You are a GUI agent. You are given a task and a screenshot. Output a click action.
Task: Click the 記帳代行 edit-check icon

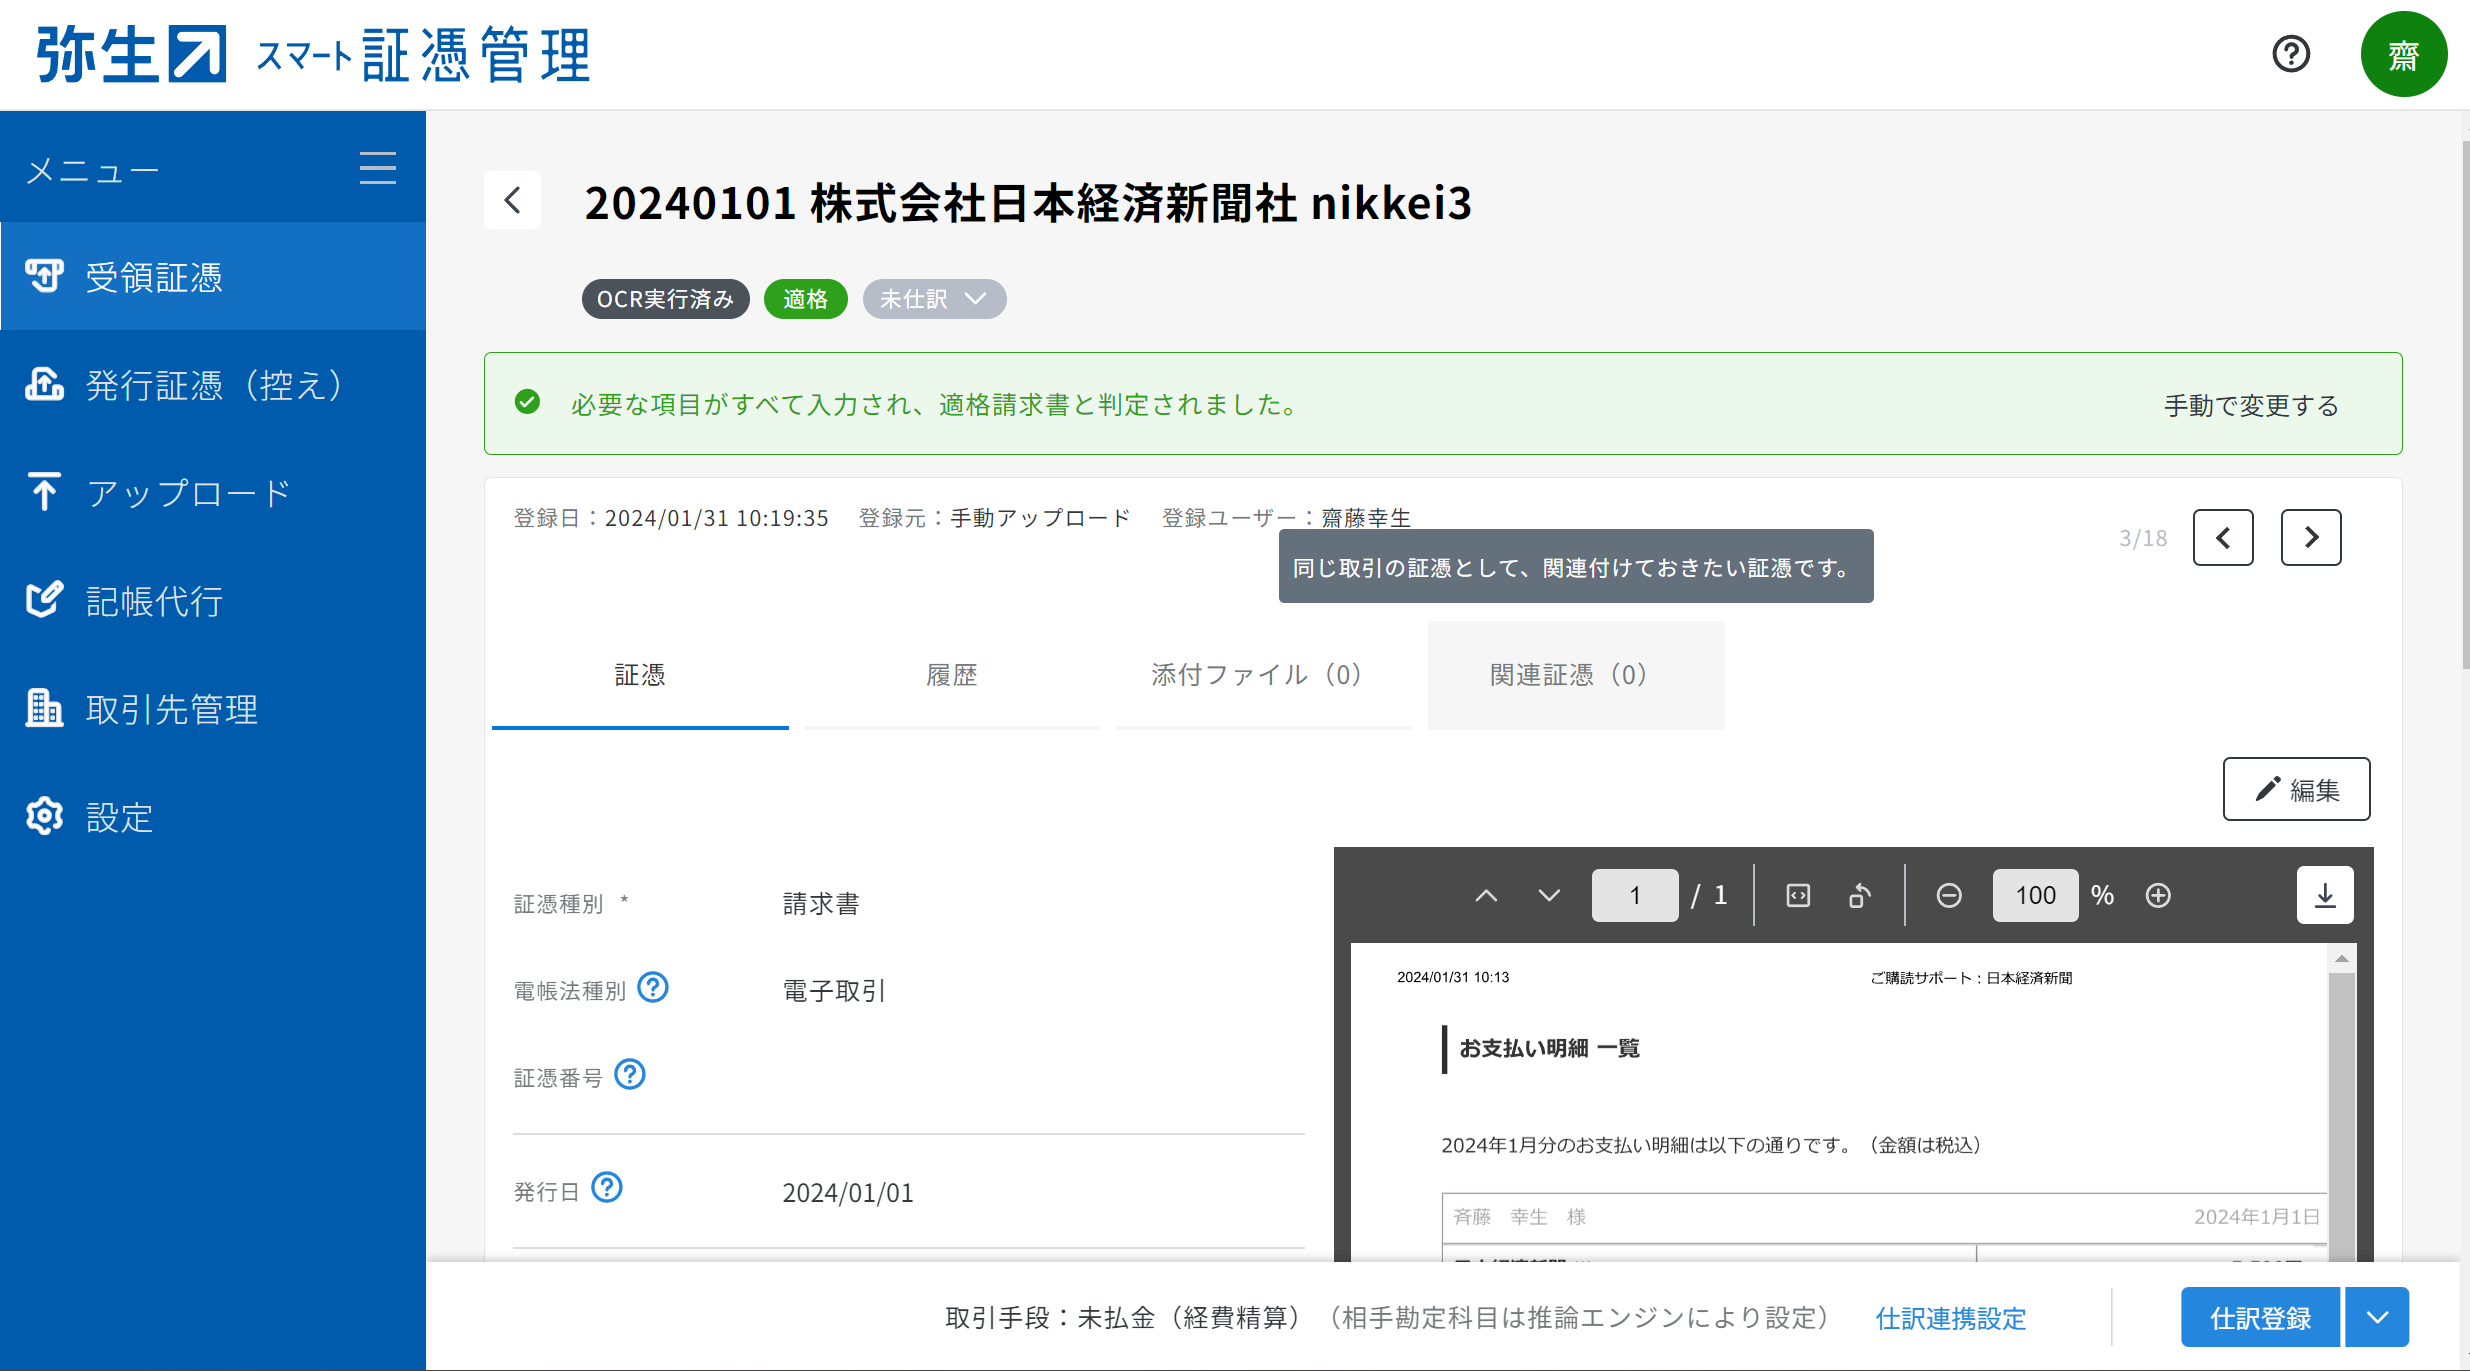44,599
